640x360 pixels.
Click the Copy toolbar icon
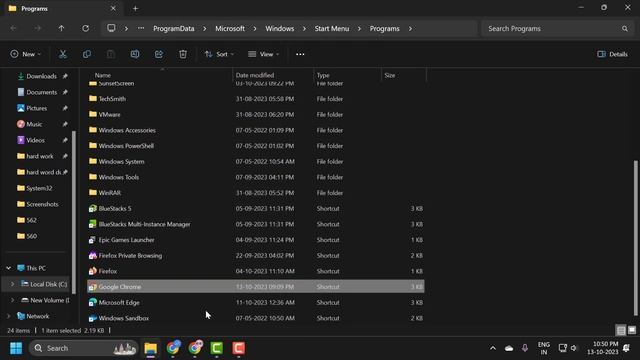pos(87,54)
